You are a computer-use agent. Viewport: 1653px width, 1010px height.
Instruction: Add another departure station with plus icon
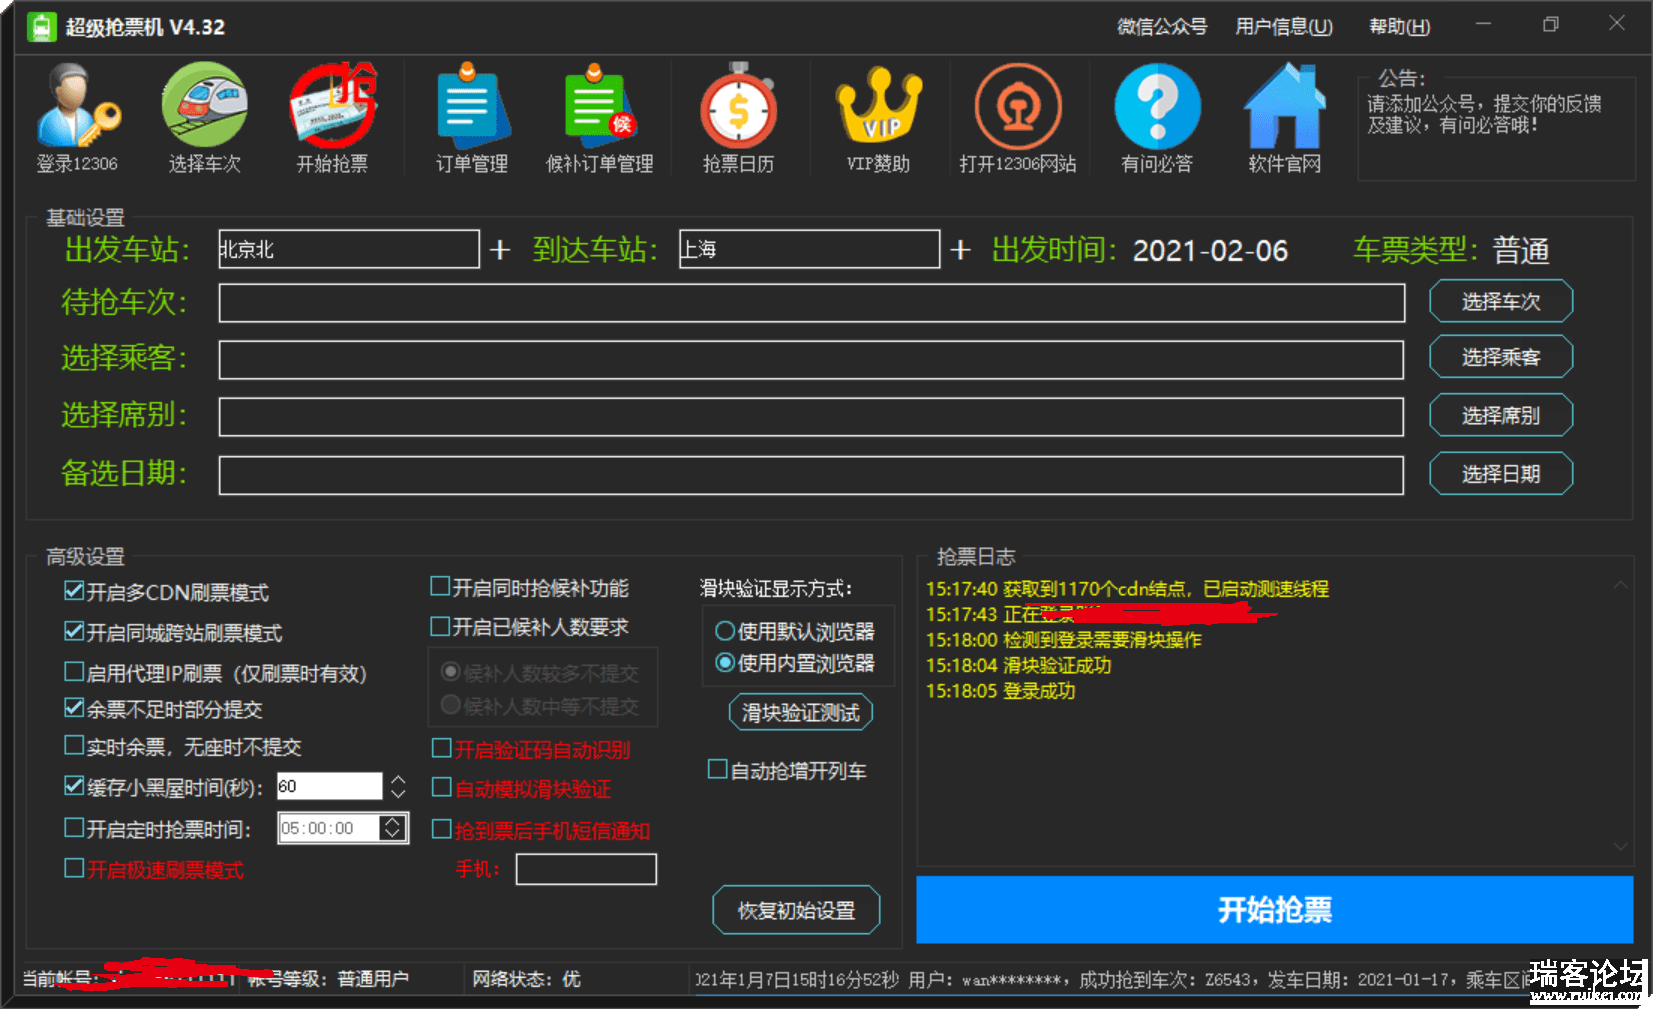pos(500,249)
